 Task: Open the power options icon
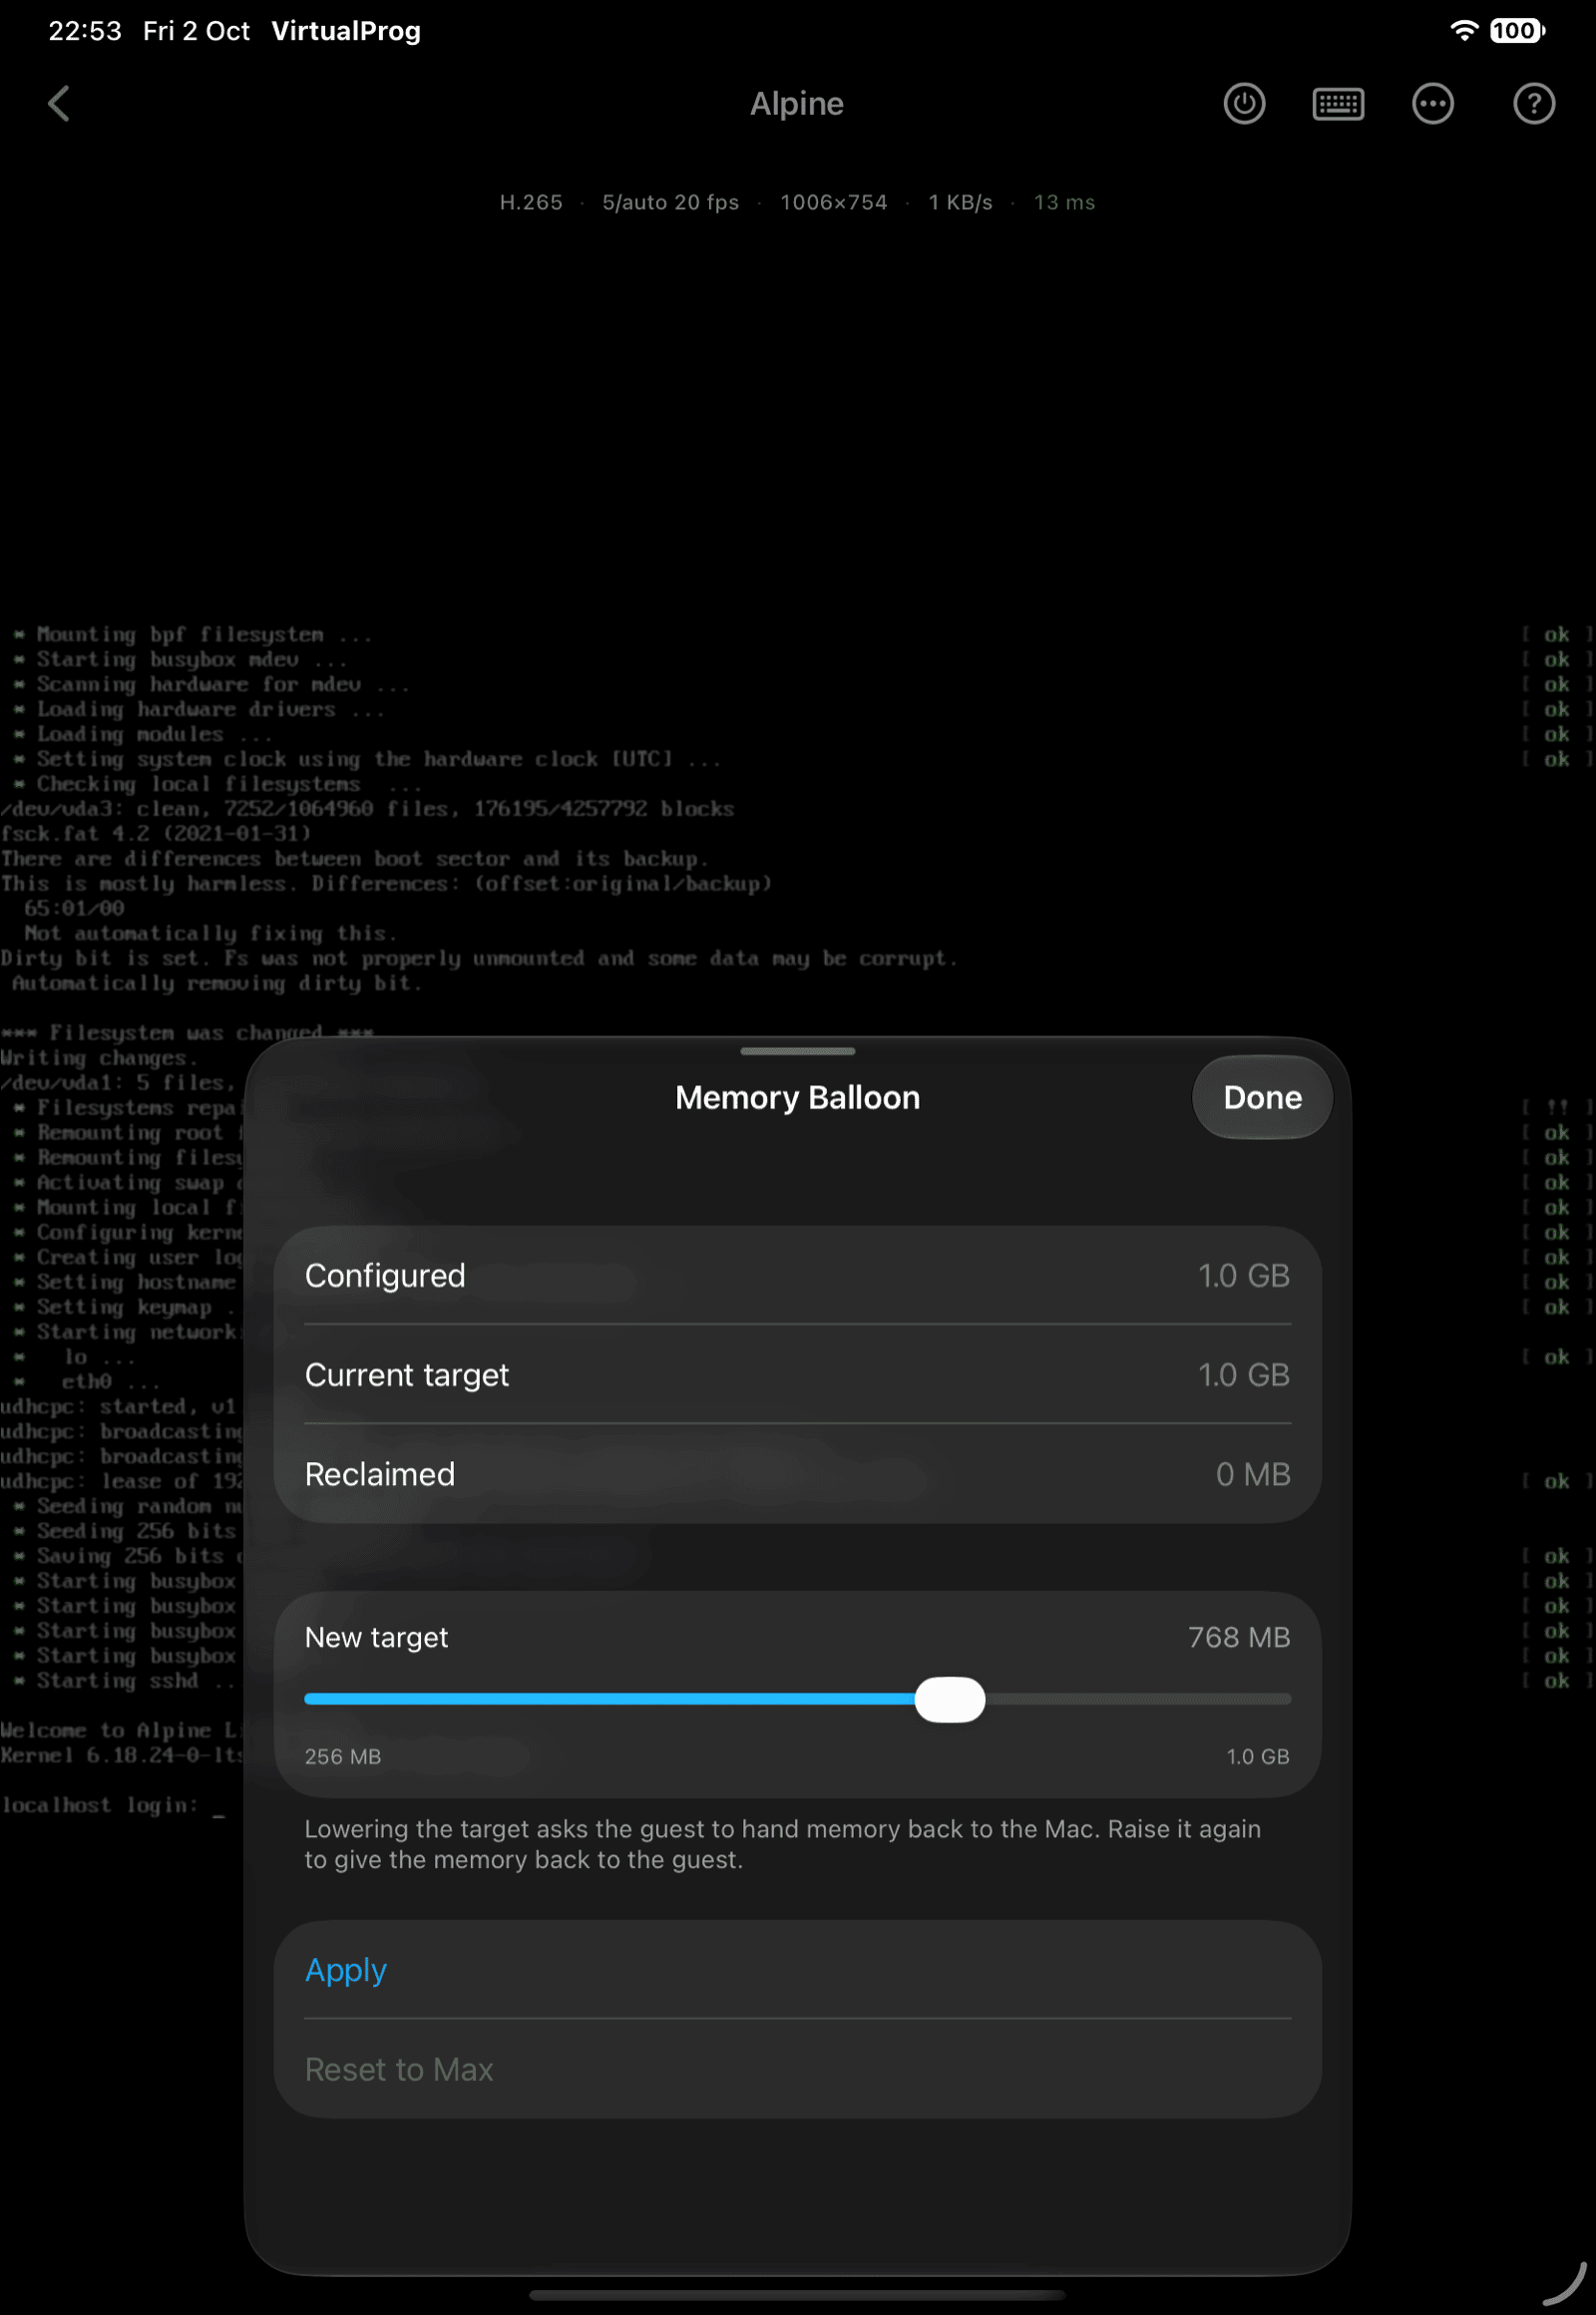pos(1244,104)
